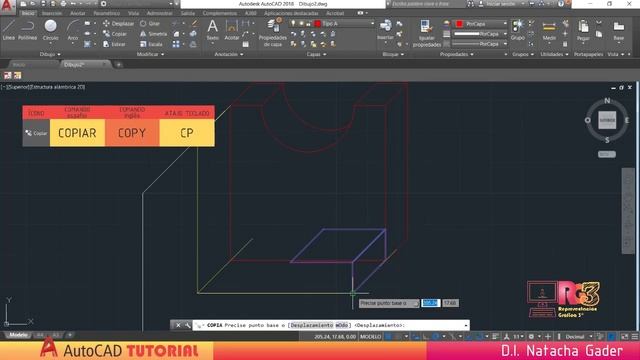Switch to the Insertar ribbon tab
This screenshot has width=640, height=360.
pyautogui.click(x=52, y=13)
